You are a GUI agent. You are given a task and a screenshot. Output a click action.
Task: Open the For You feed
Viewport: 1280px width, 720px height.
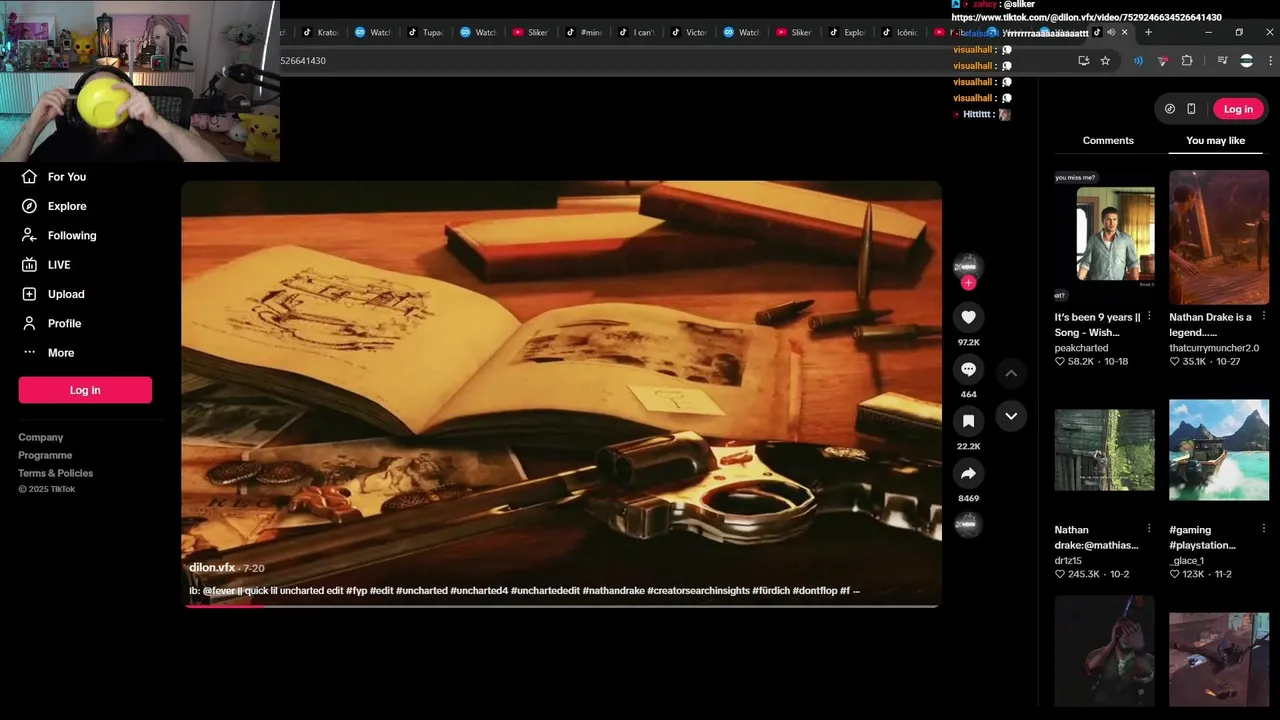pos(55,177)
